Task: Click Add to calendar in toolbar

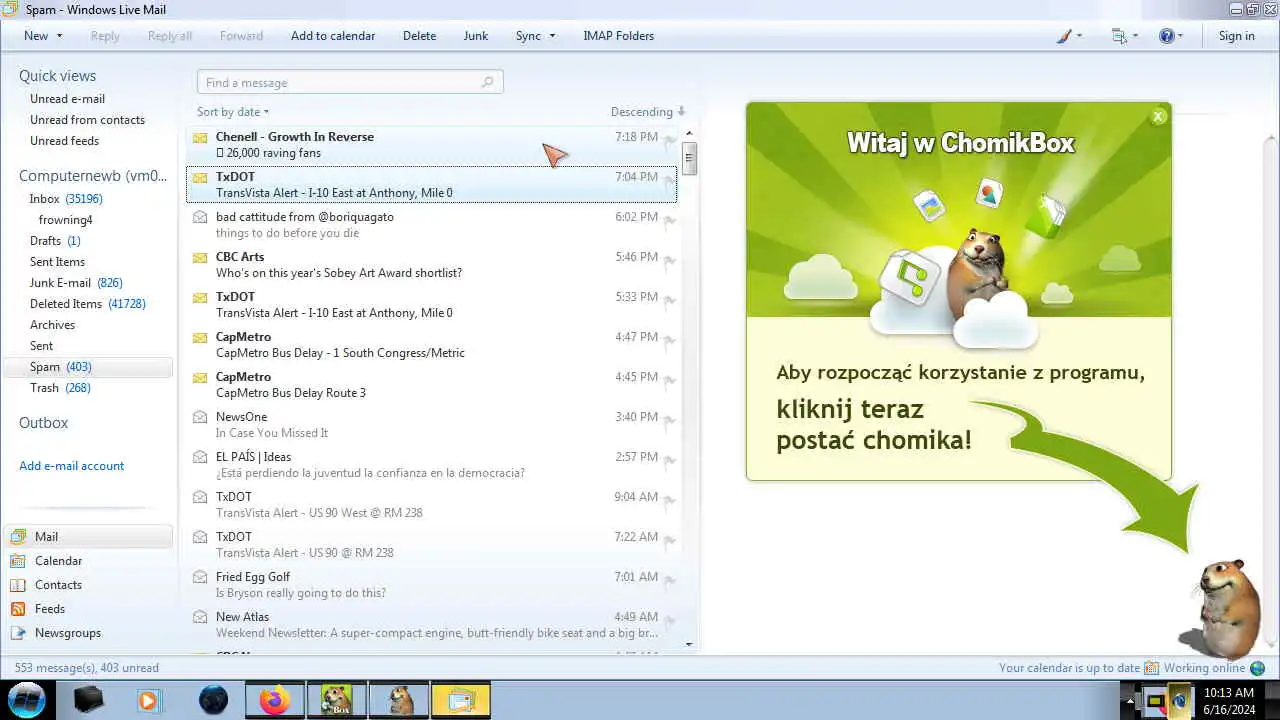Action: coord(333,36)
